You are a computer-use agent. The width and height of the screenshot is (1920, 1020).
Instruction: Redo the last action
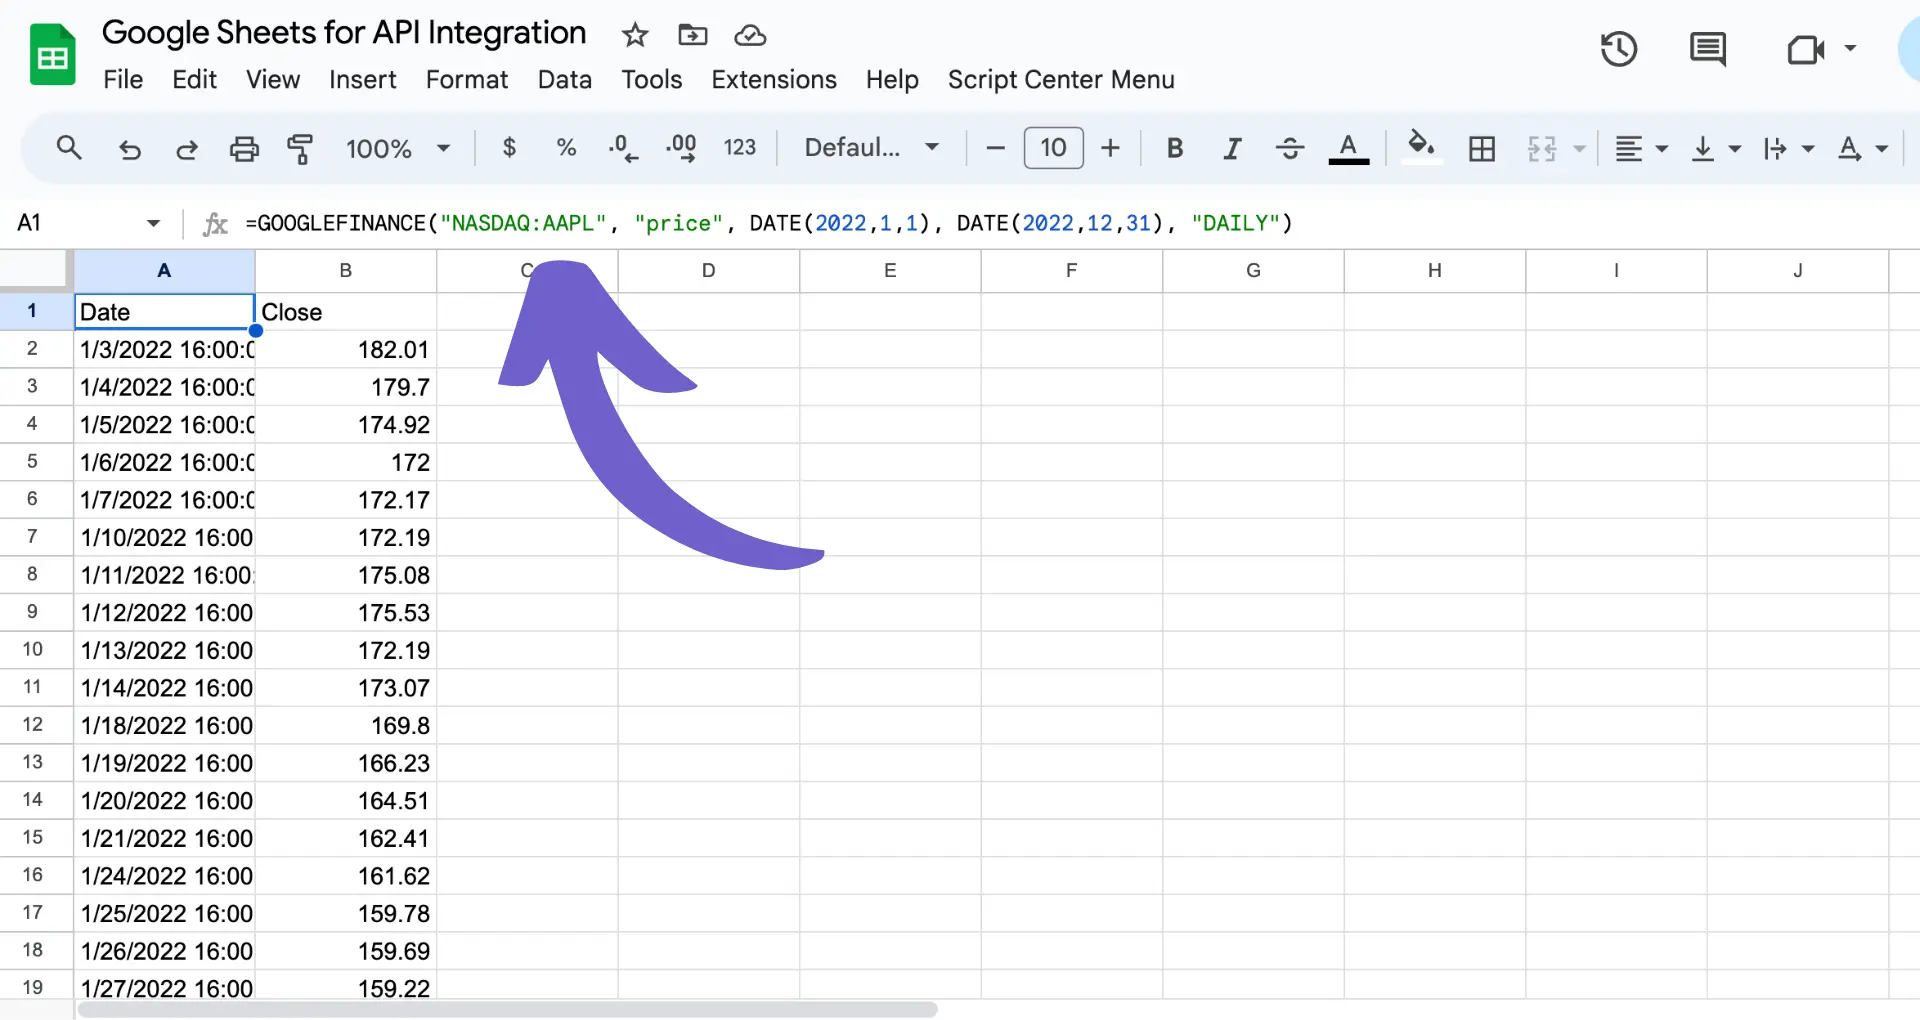click(187, 149)
